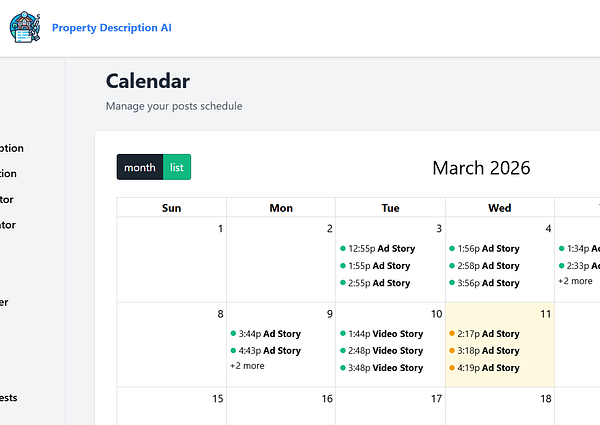Click the Property Description AI logo icon
The image size is (600, 425).
[x=25, y=27]
